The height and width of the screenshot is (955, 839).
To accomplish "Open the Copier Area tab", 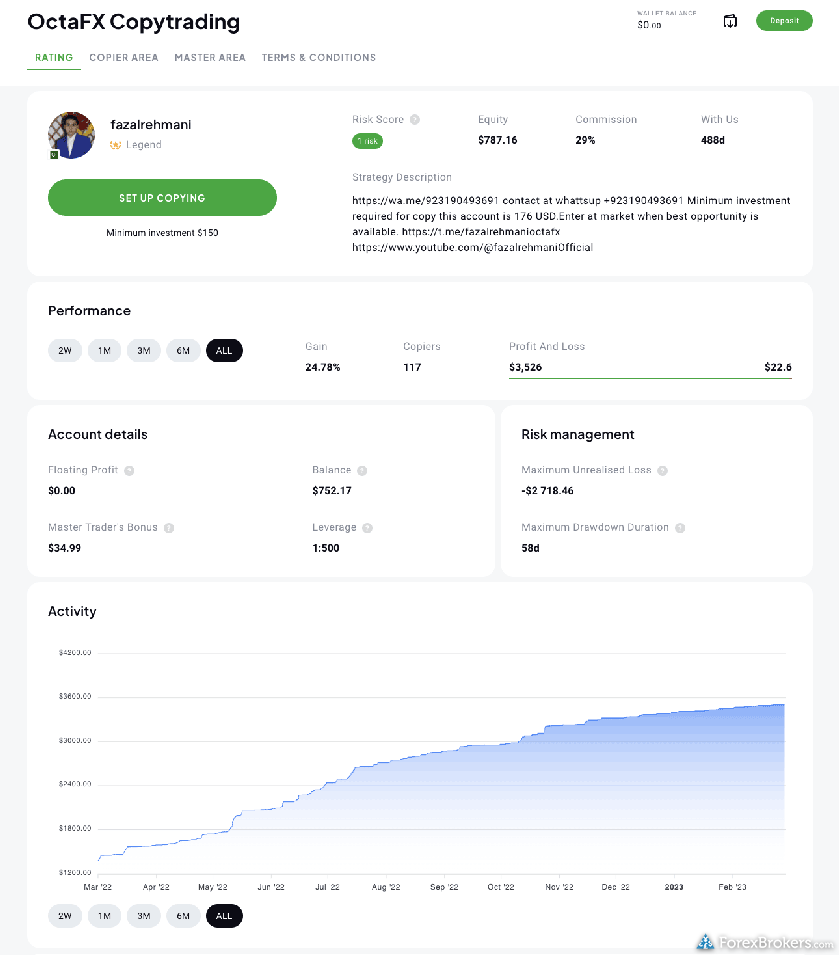I will click(x=124, y=58).
